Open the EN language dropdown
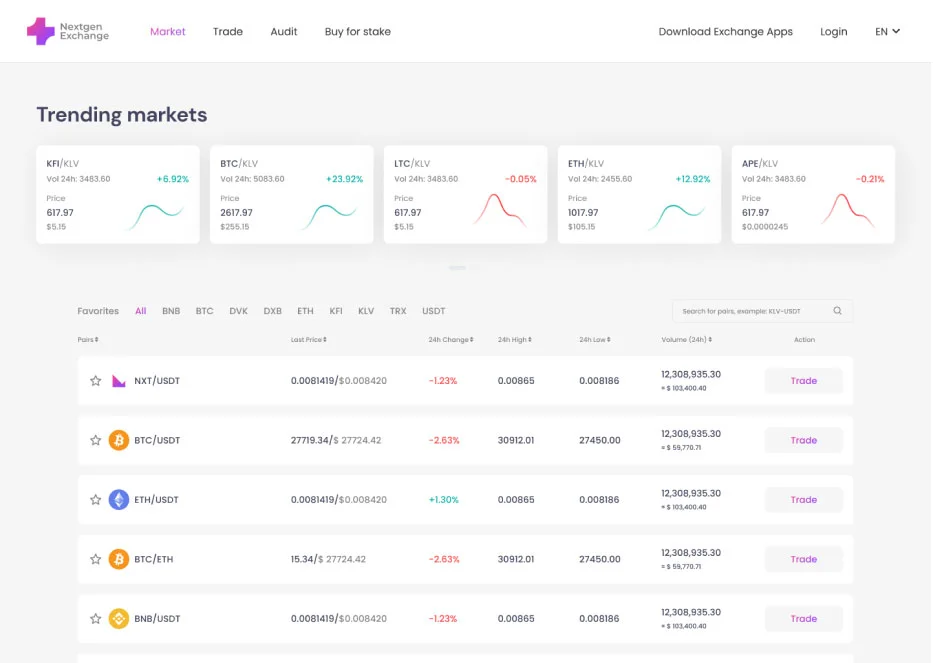 coord(887,32)
